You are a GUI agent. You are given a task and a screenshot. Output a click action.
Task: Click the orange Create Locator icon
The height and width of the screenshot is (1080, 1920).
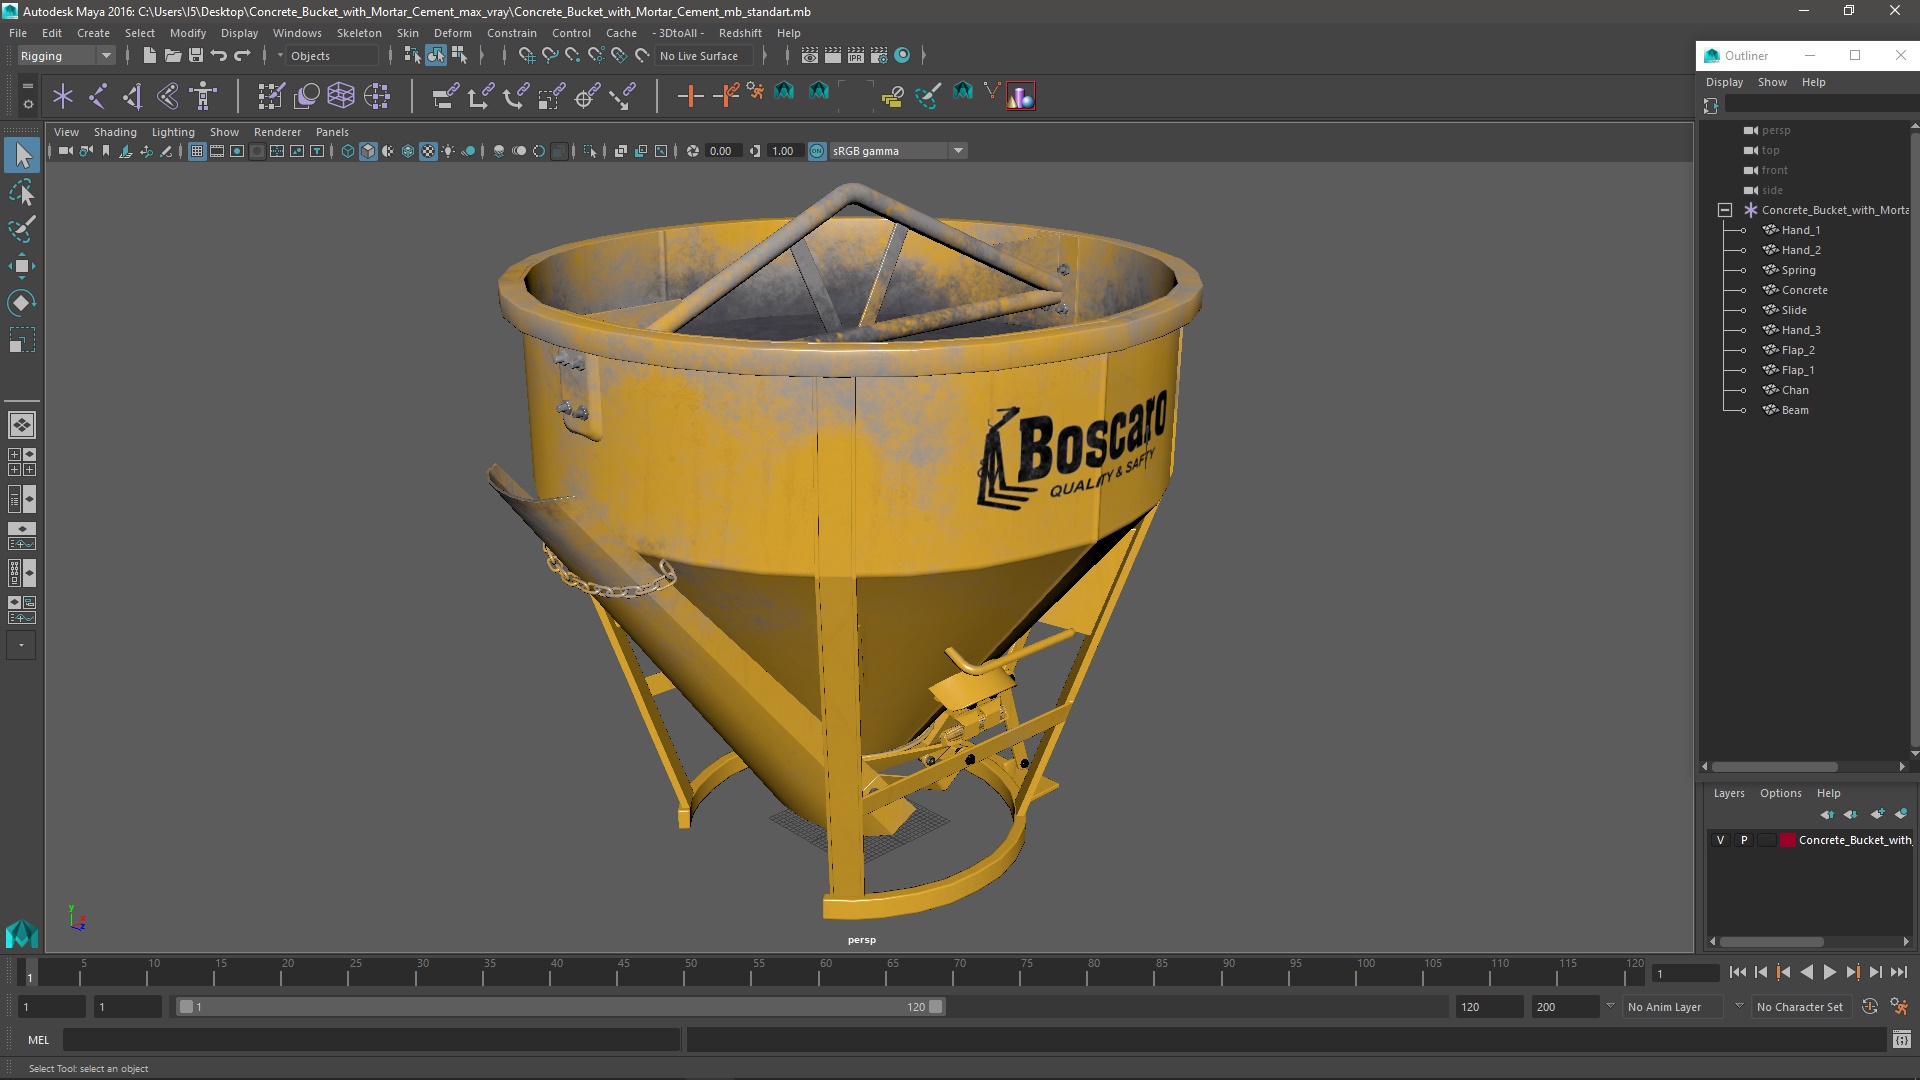pyautogui.click(x=690, y=96)
